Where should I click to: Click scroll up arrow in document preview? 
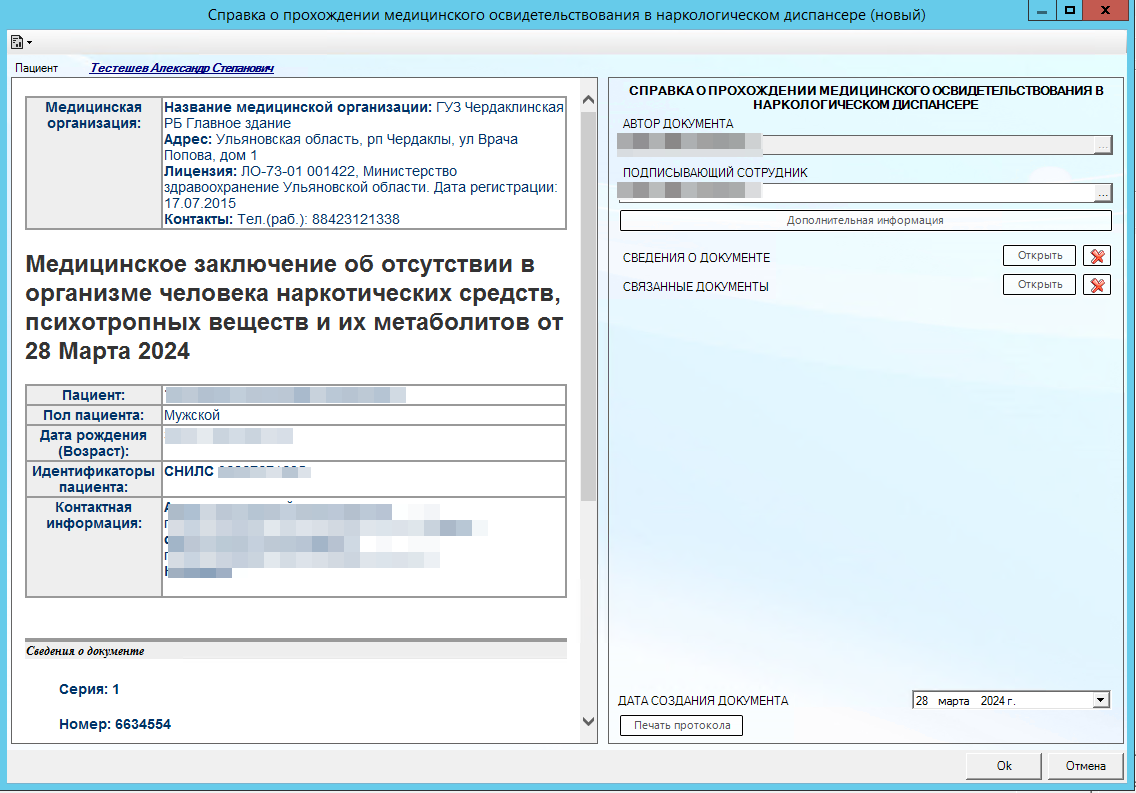click(x=588, y=100)
